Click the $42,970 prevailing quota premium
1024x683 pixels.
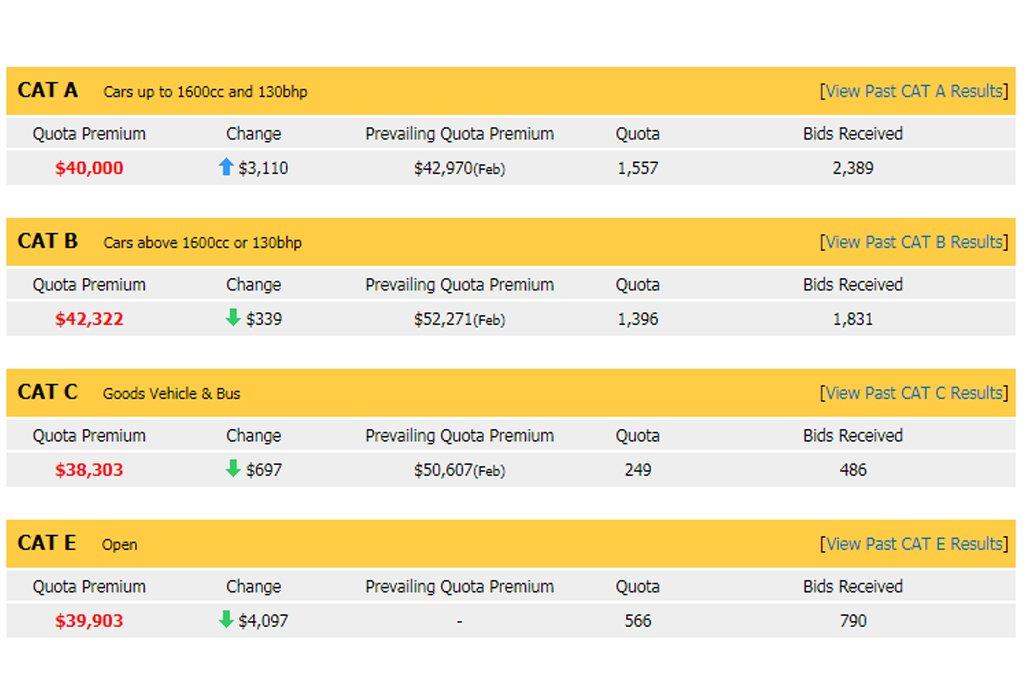click(442, 168)
